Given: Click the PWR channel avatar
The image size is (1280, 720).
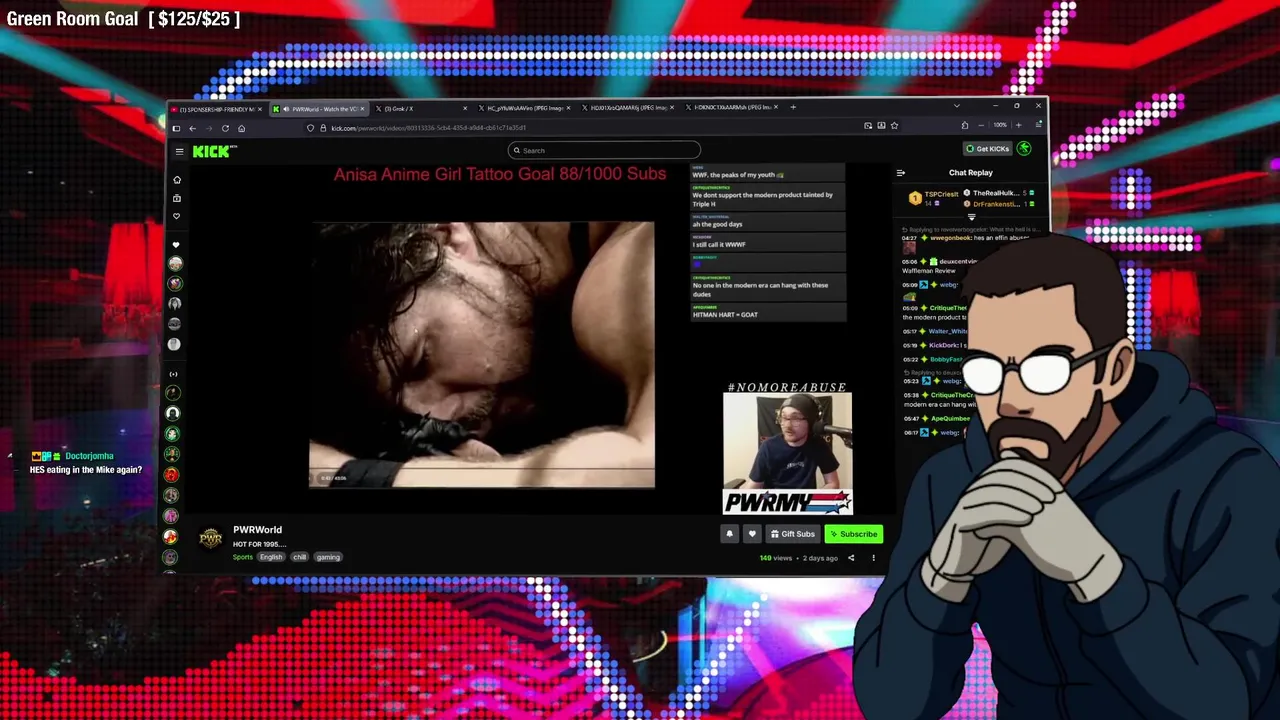Looking at the screenshot, I should (x=210, y=538).
